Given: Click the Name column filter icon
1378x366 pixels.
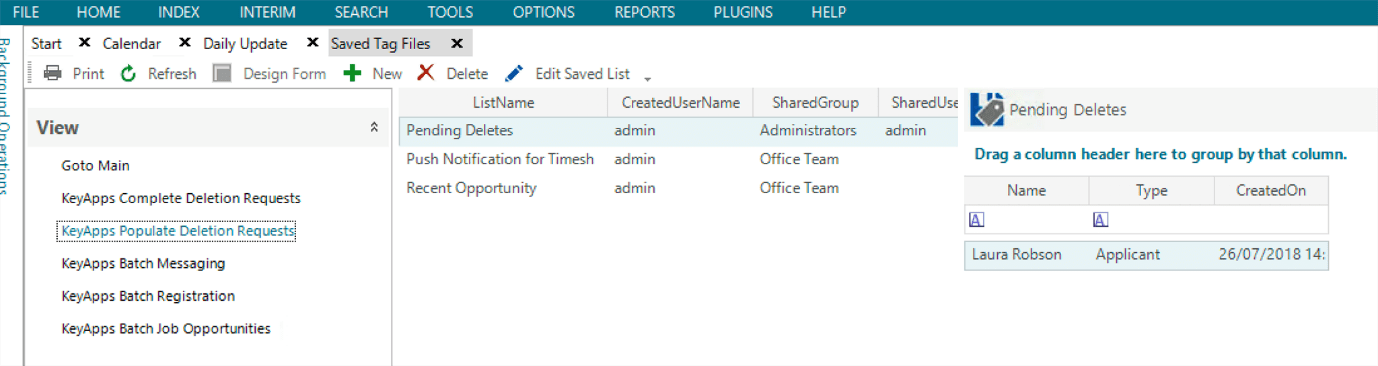Looking at the screenshot, I should pos(977,220).
